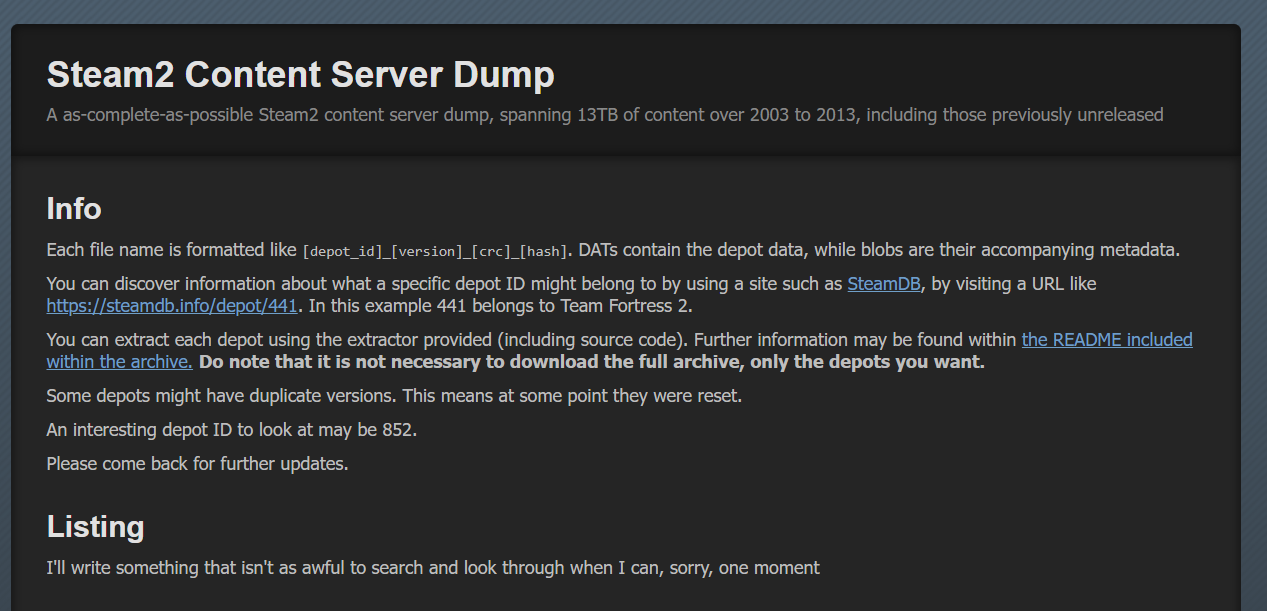Open the SteamDB link
Viewport: 1267px width, 611px height.
883,284
